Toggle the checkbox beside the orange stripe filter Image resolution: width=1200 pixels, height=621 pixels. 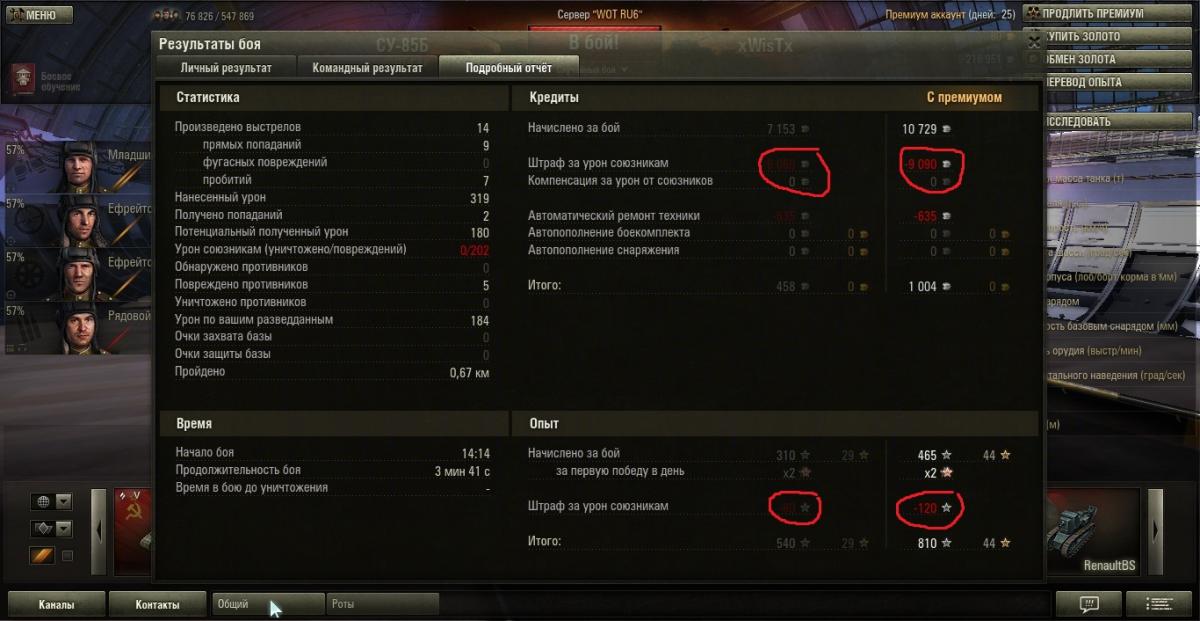click(x=68, y=556)
